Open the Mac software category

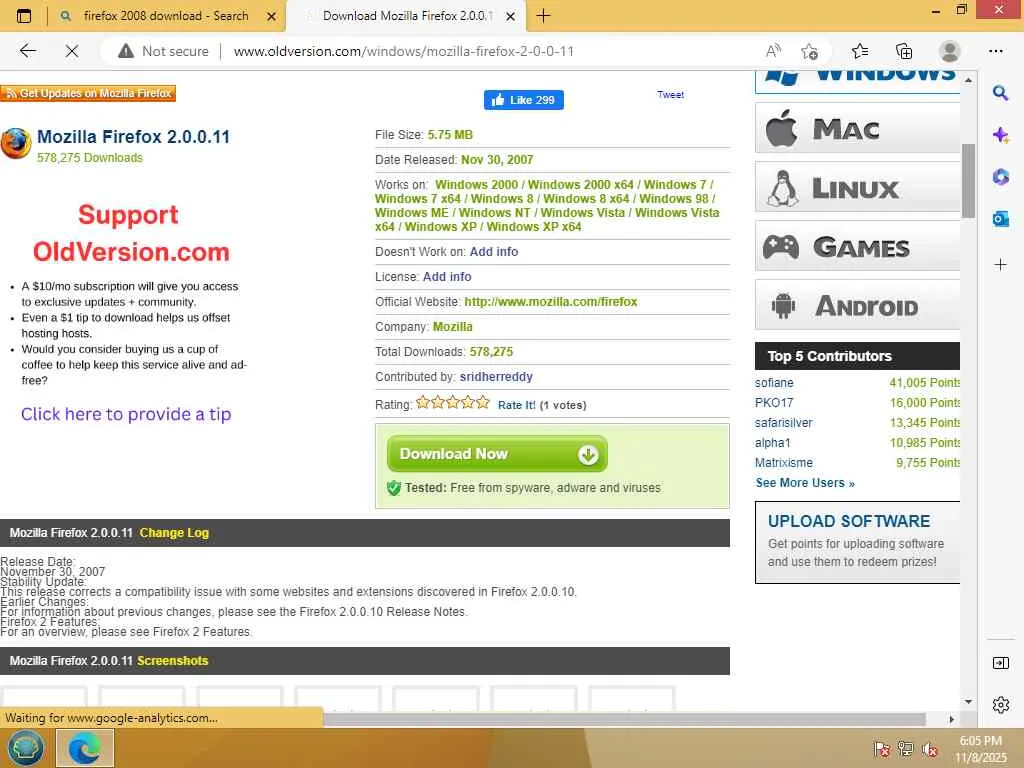[x=857, y=128]
